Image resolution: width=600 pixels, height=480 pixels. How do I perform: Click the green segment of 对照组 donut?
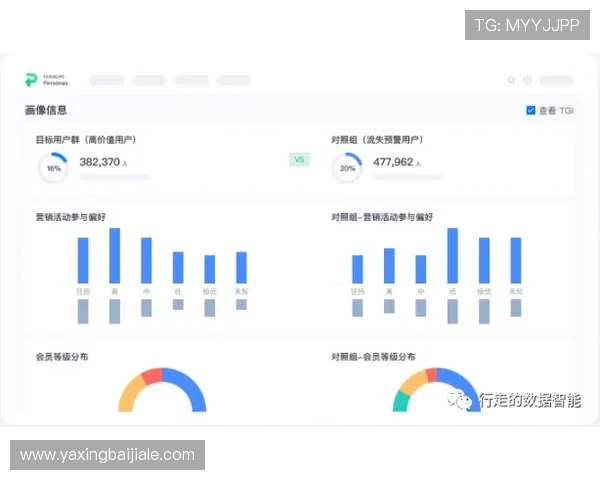pyautogui.click(x=401, y=402)
